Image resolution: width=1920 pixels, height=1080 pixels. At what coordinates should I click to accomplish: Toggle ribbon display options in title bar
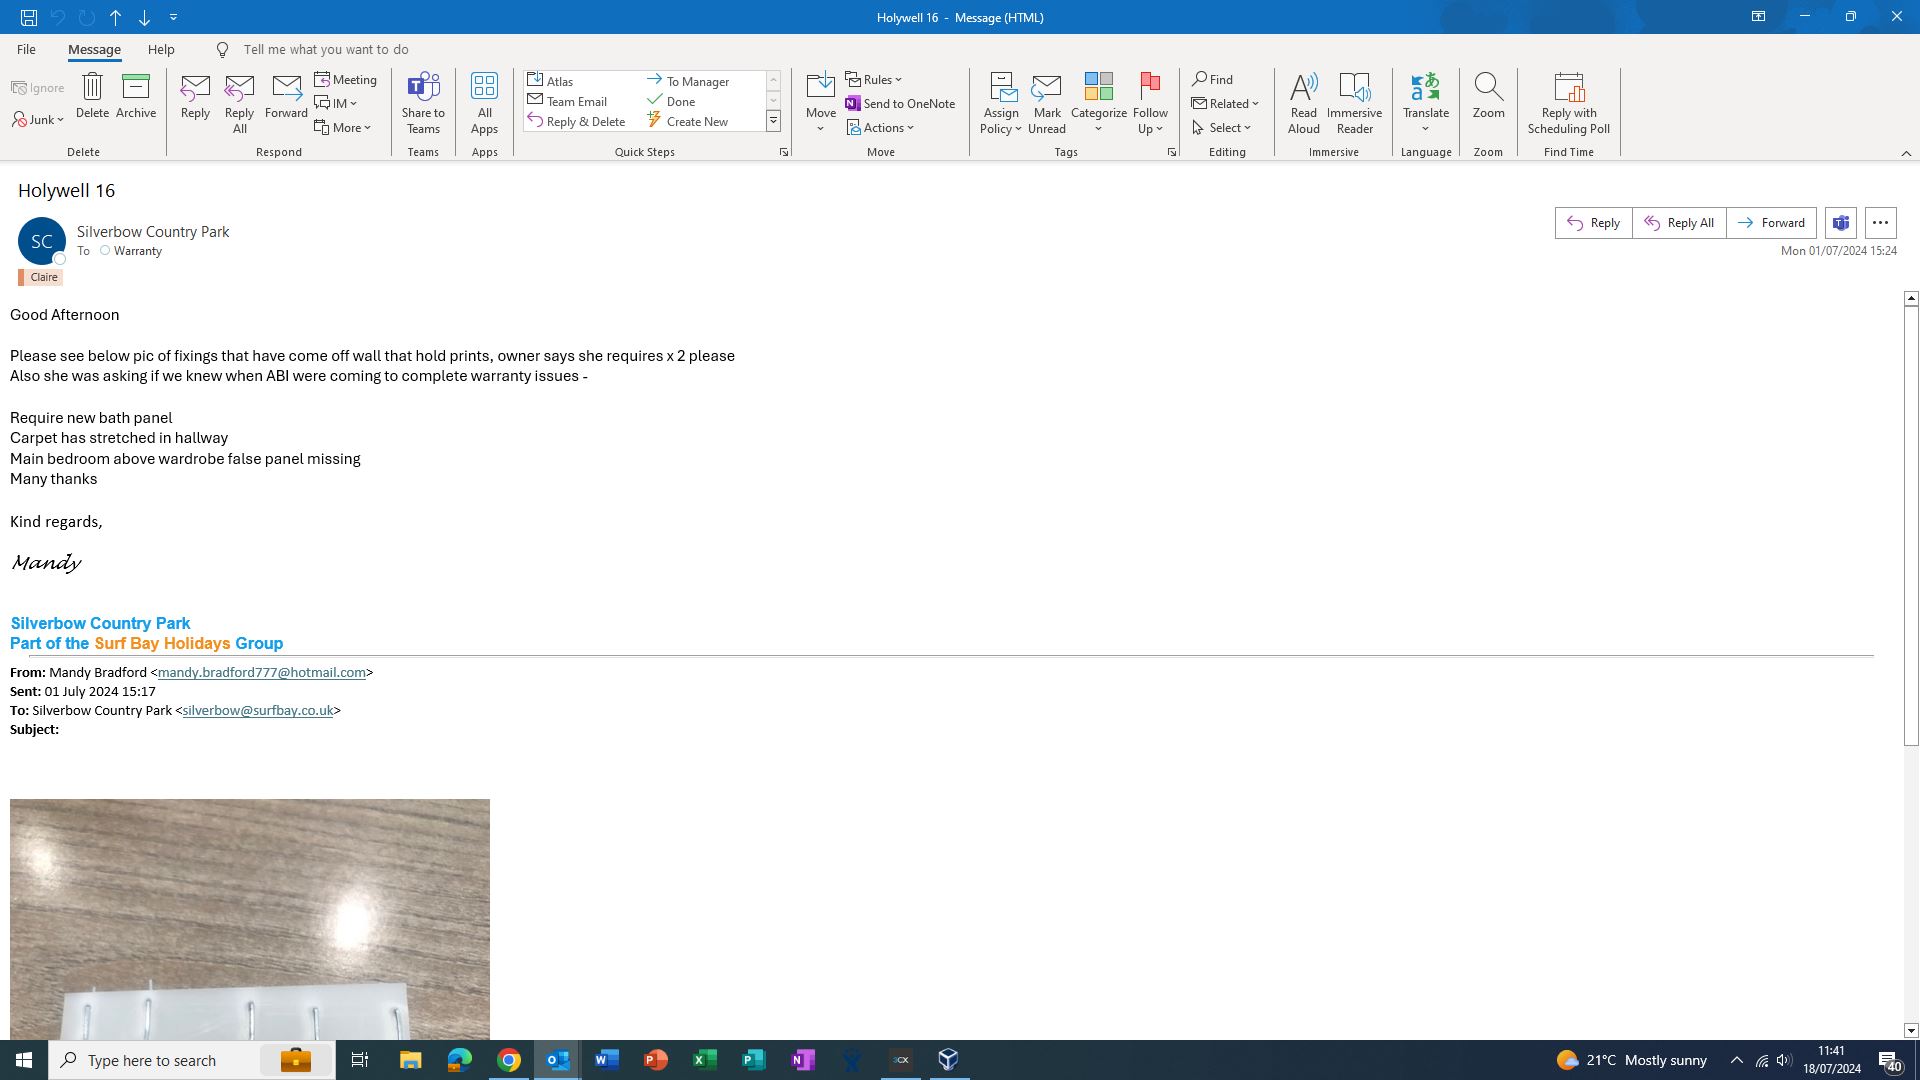1758,17
